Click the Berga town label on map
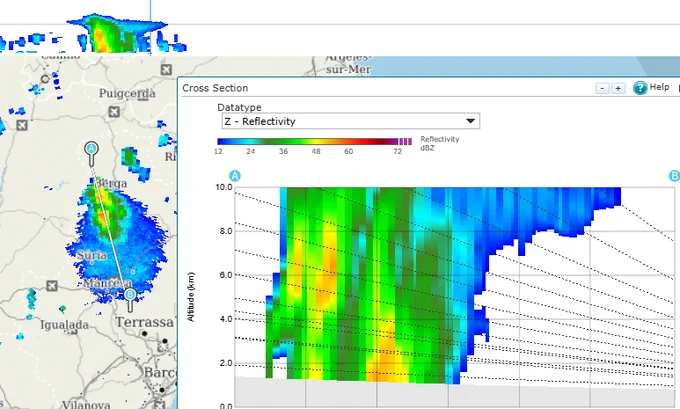Image resolution: width=680 pixels, height=409 pixels. [x=111, y=183]
